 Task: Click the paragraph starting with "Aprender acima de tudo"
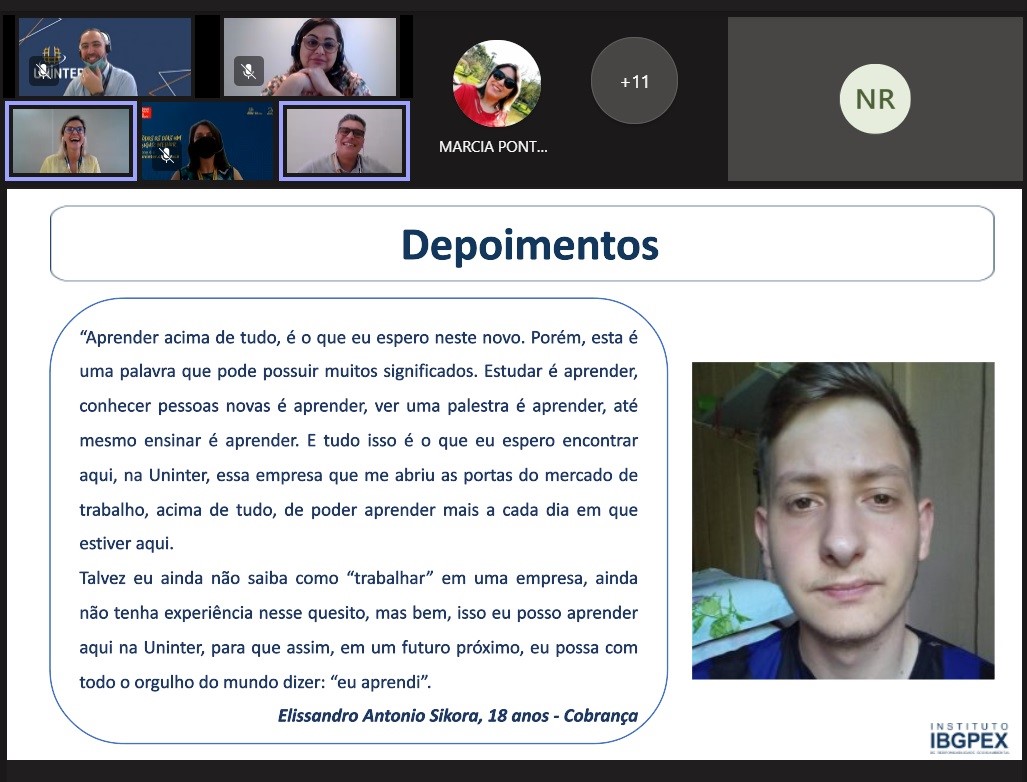coord(358,440)
